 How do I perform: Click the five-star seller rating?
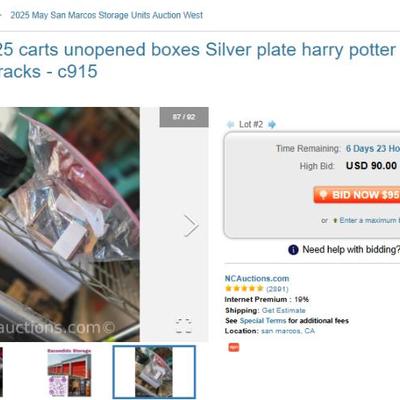[244, 288]
